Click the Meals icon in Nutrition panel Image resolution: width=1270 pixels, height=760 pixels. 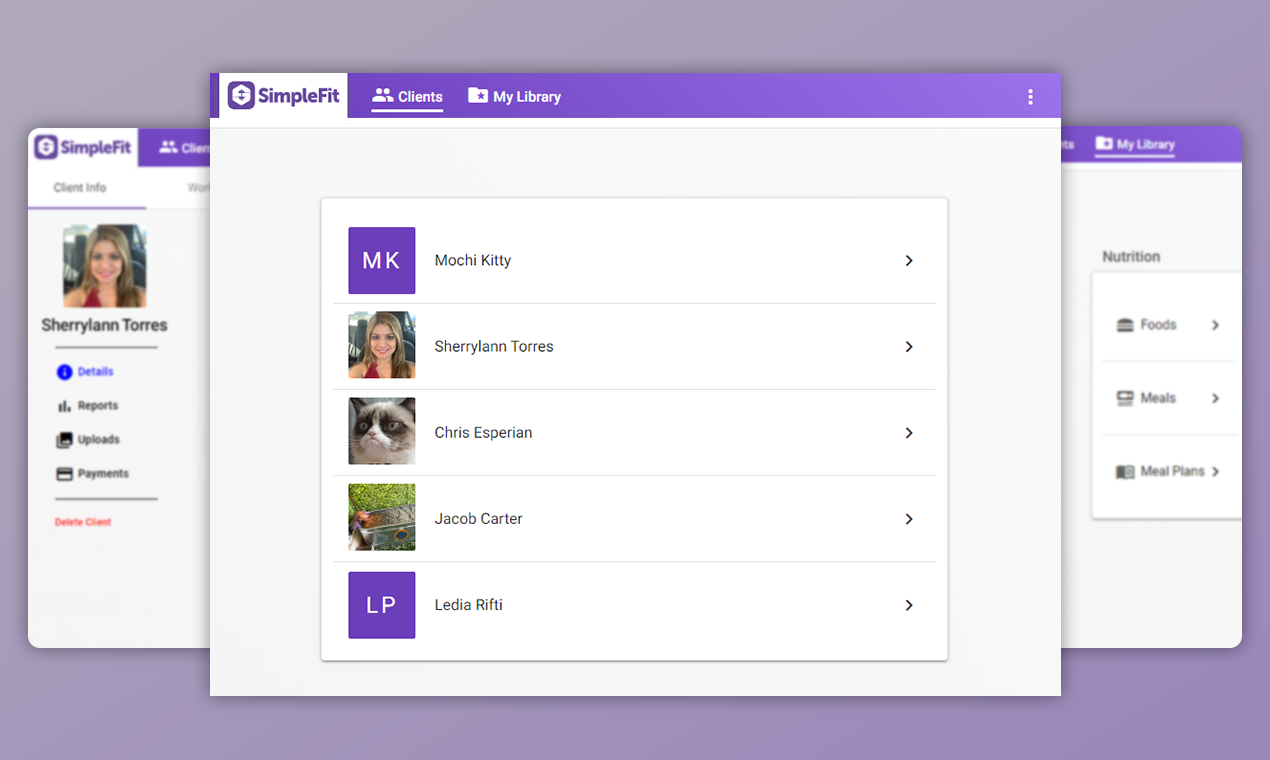coord(1125,398)
